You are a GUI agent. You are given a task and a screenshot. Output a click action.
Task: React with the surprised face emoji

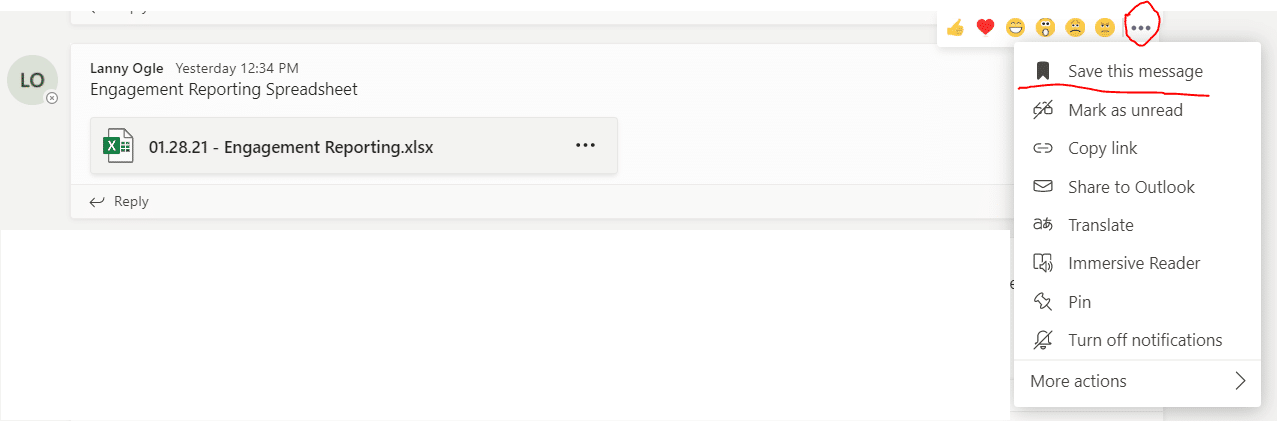1046,28
